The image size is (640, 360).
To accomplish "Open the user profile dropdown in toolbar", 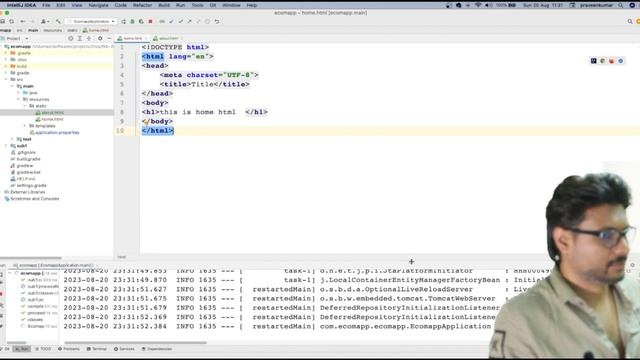I will 45,21.
